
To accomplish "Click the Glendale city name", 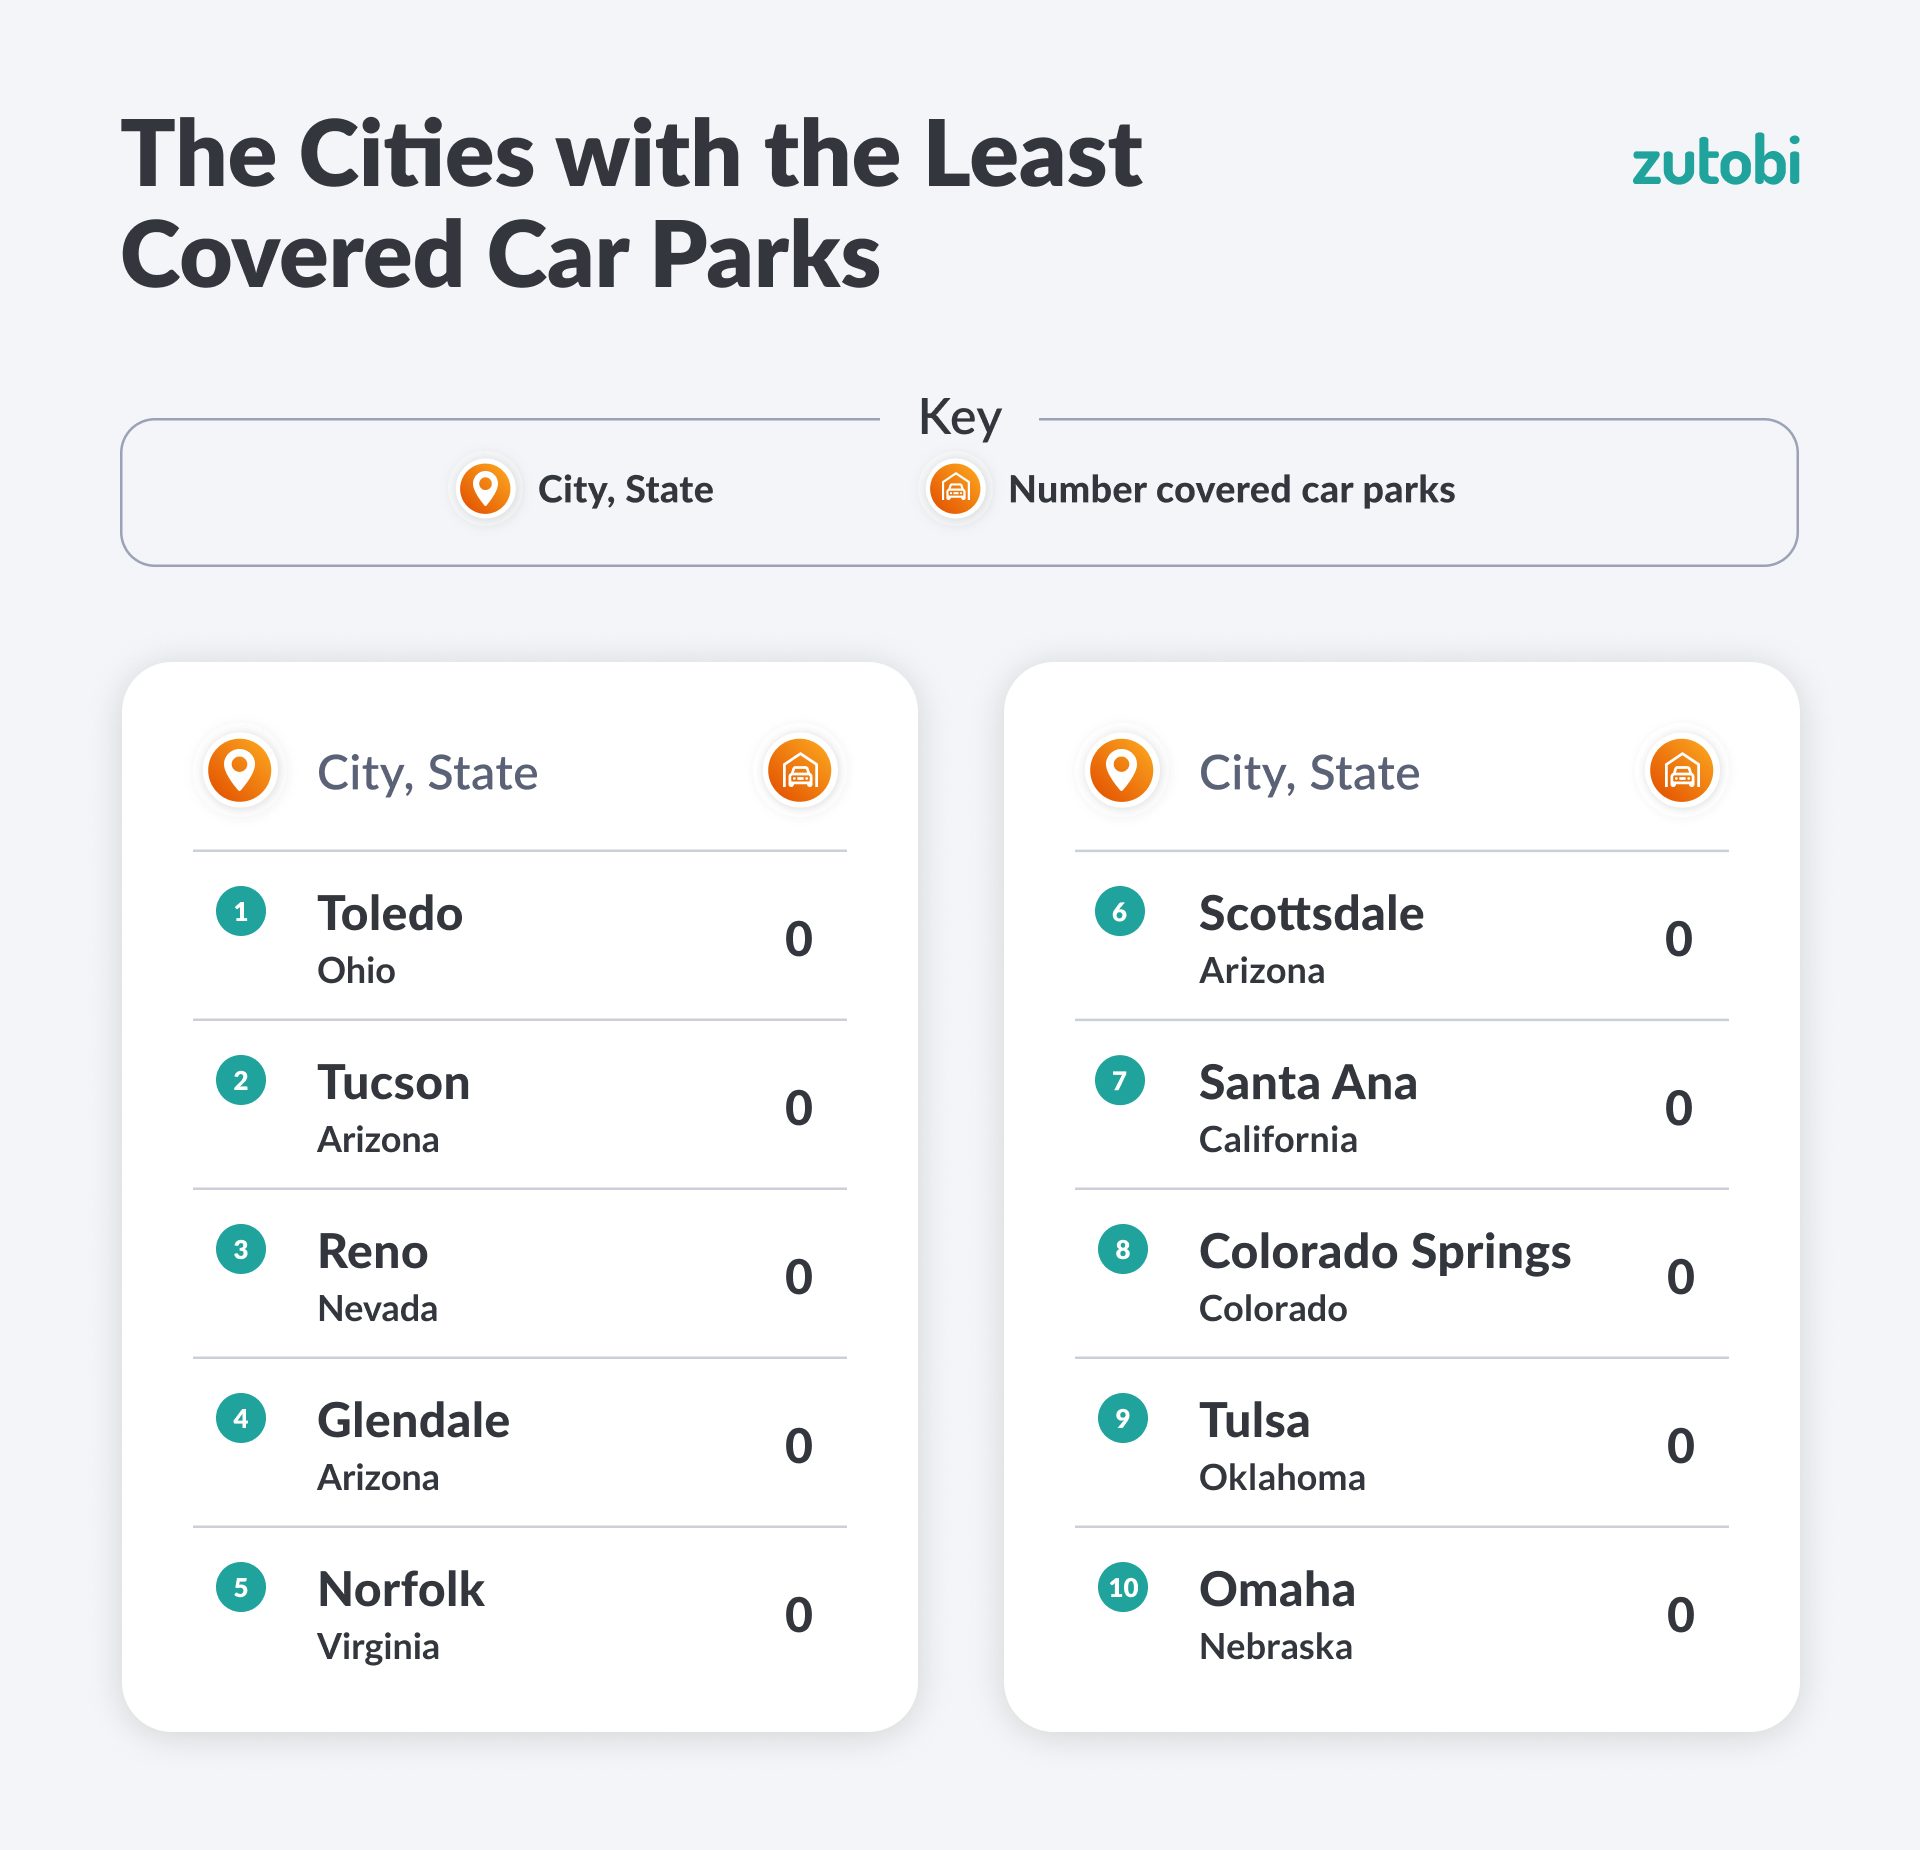I will pos(413,1420).
